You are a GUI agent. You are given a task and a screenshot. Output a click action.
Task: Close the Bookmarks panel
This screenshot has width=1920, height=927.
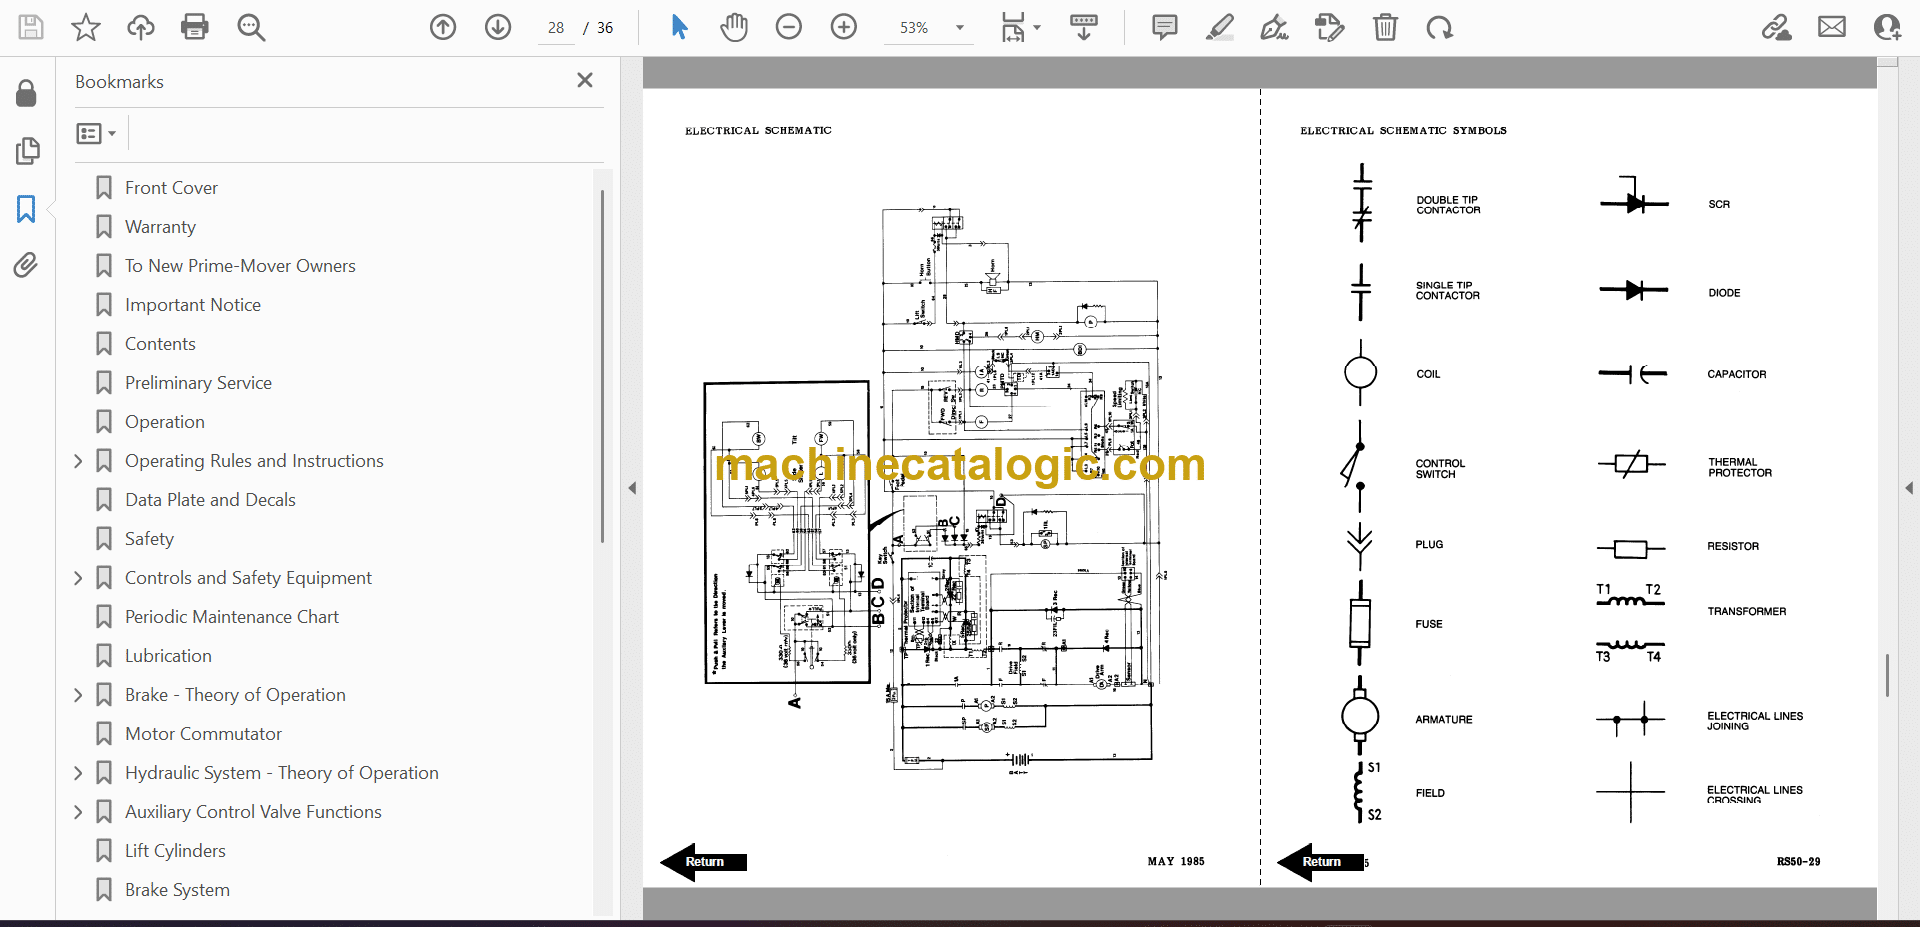coord(585,80)
